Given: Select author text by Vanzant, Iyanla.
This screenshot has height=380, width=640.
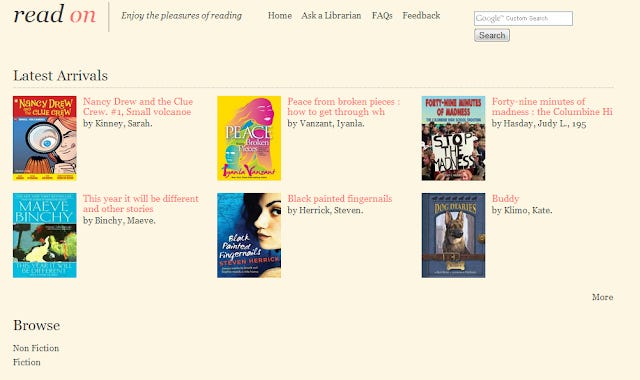Looking at the screenshot, I should click(326, 124).
